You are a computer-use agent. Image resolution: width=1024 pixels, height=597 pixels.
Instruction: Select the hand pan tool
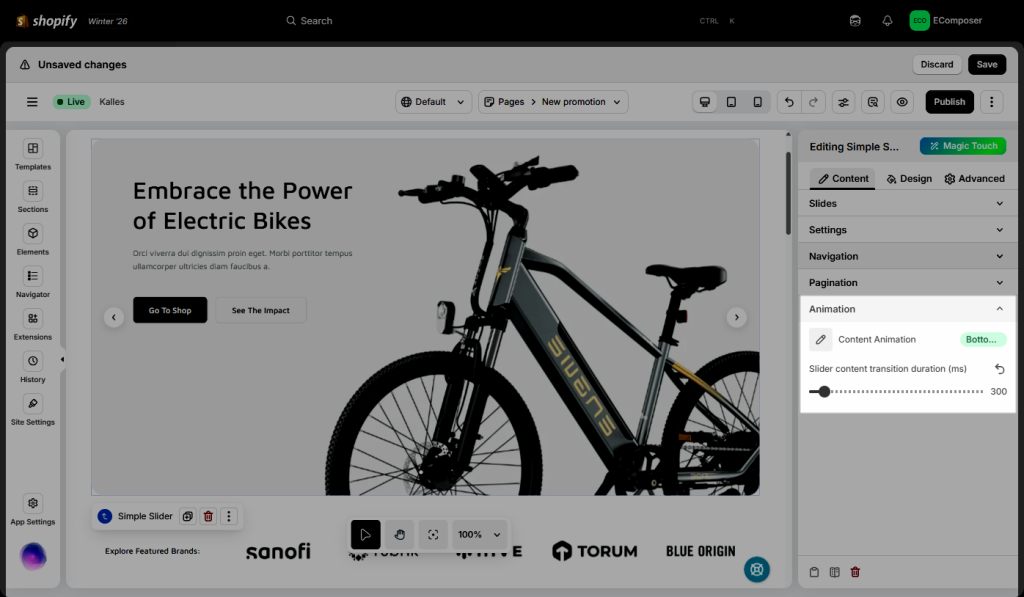pyautogui.click(x=399, y=535)
